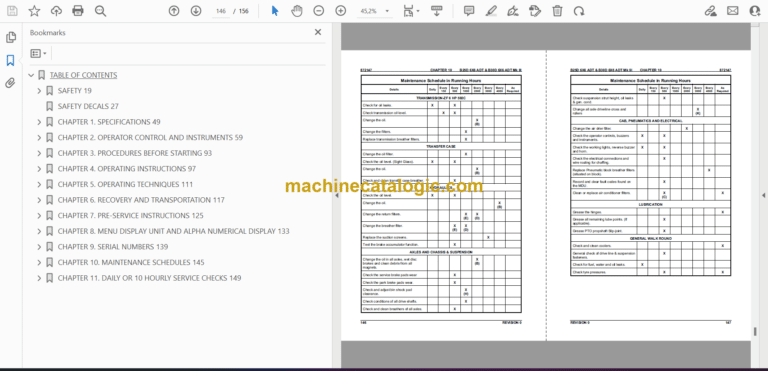Go to CHAPTER 9. SERIAL NUMBERS 139
The image size is (768, 371).
[113, 247]
